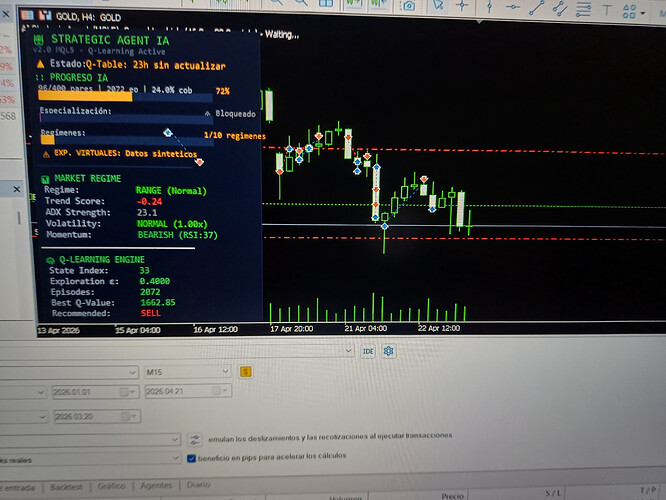Viewport: 666px width, 500px height.
Task: Click the '1/10 regimenes' orange label
Action: pyautogui.click(x=234, y=136)
